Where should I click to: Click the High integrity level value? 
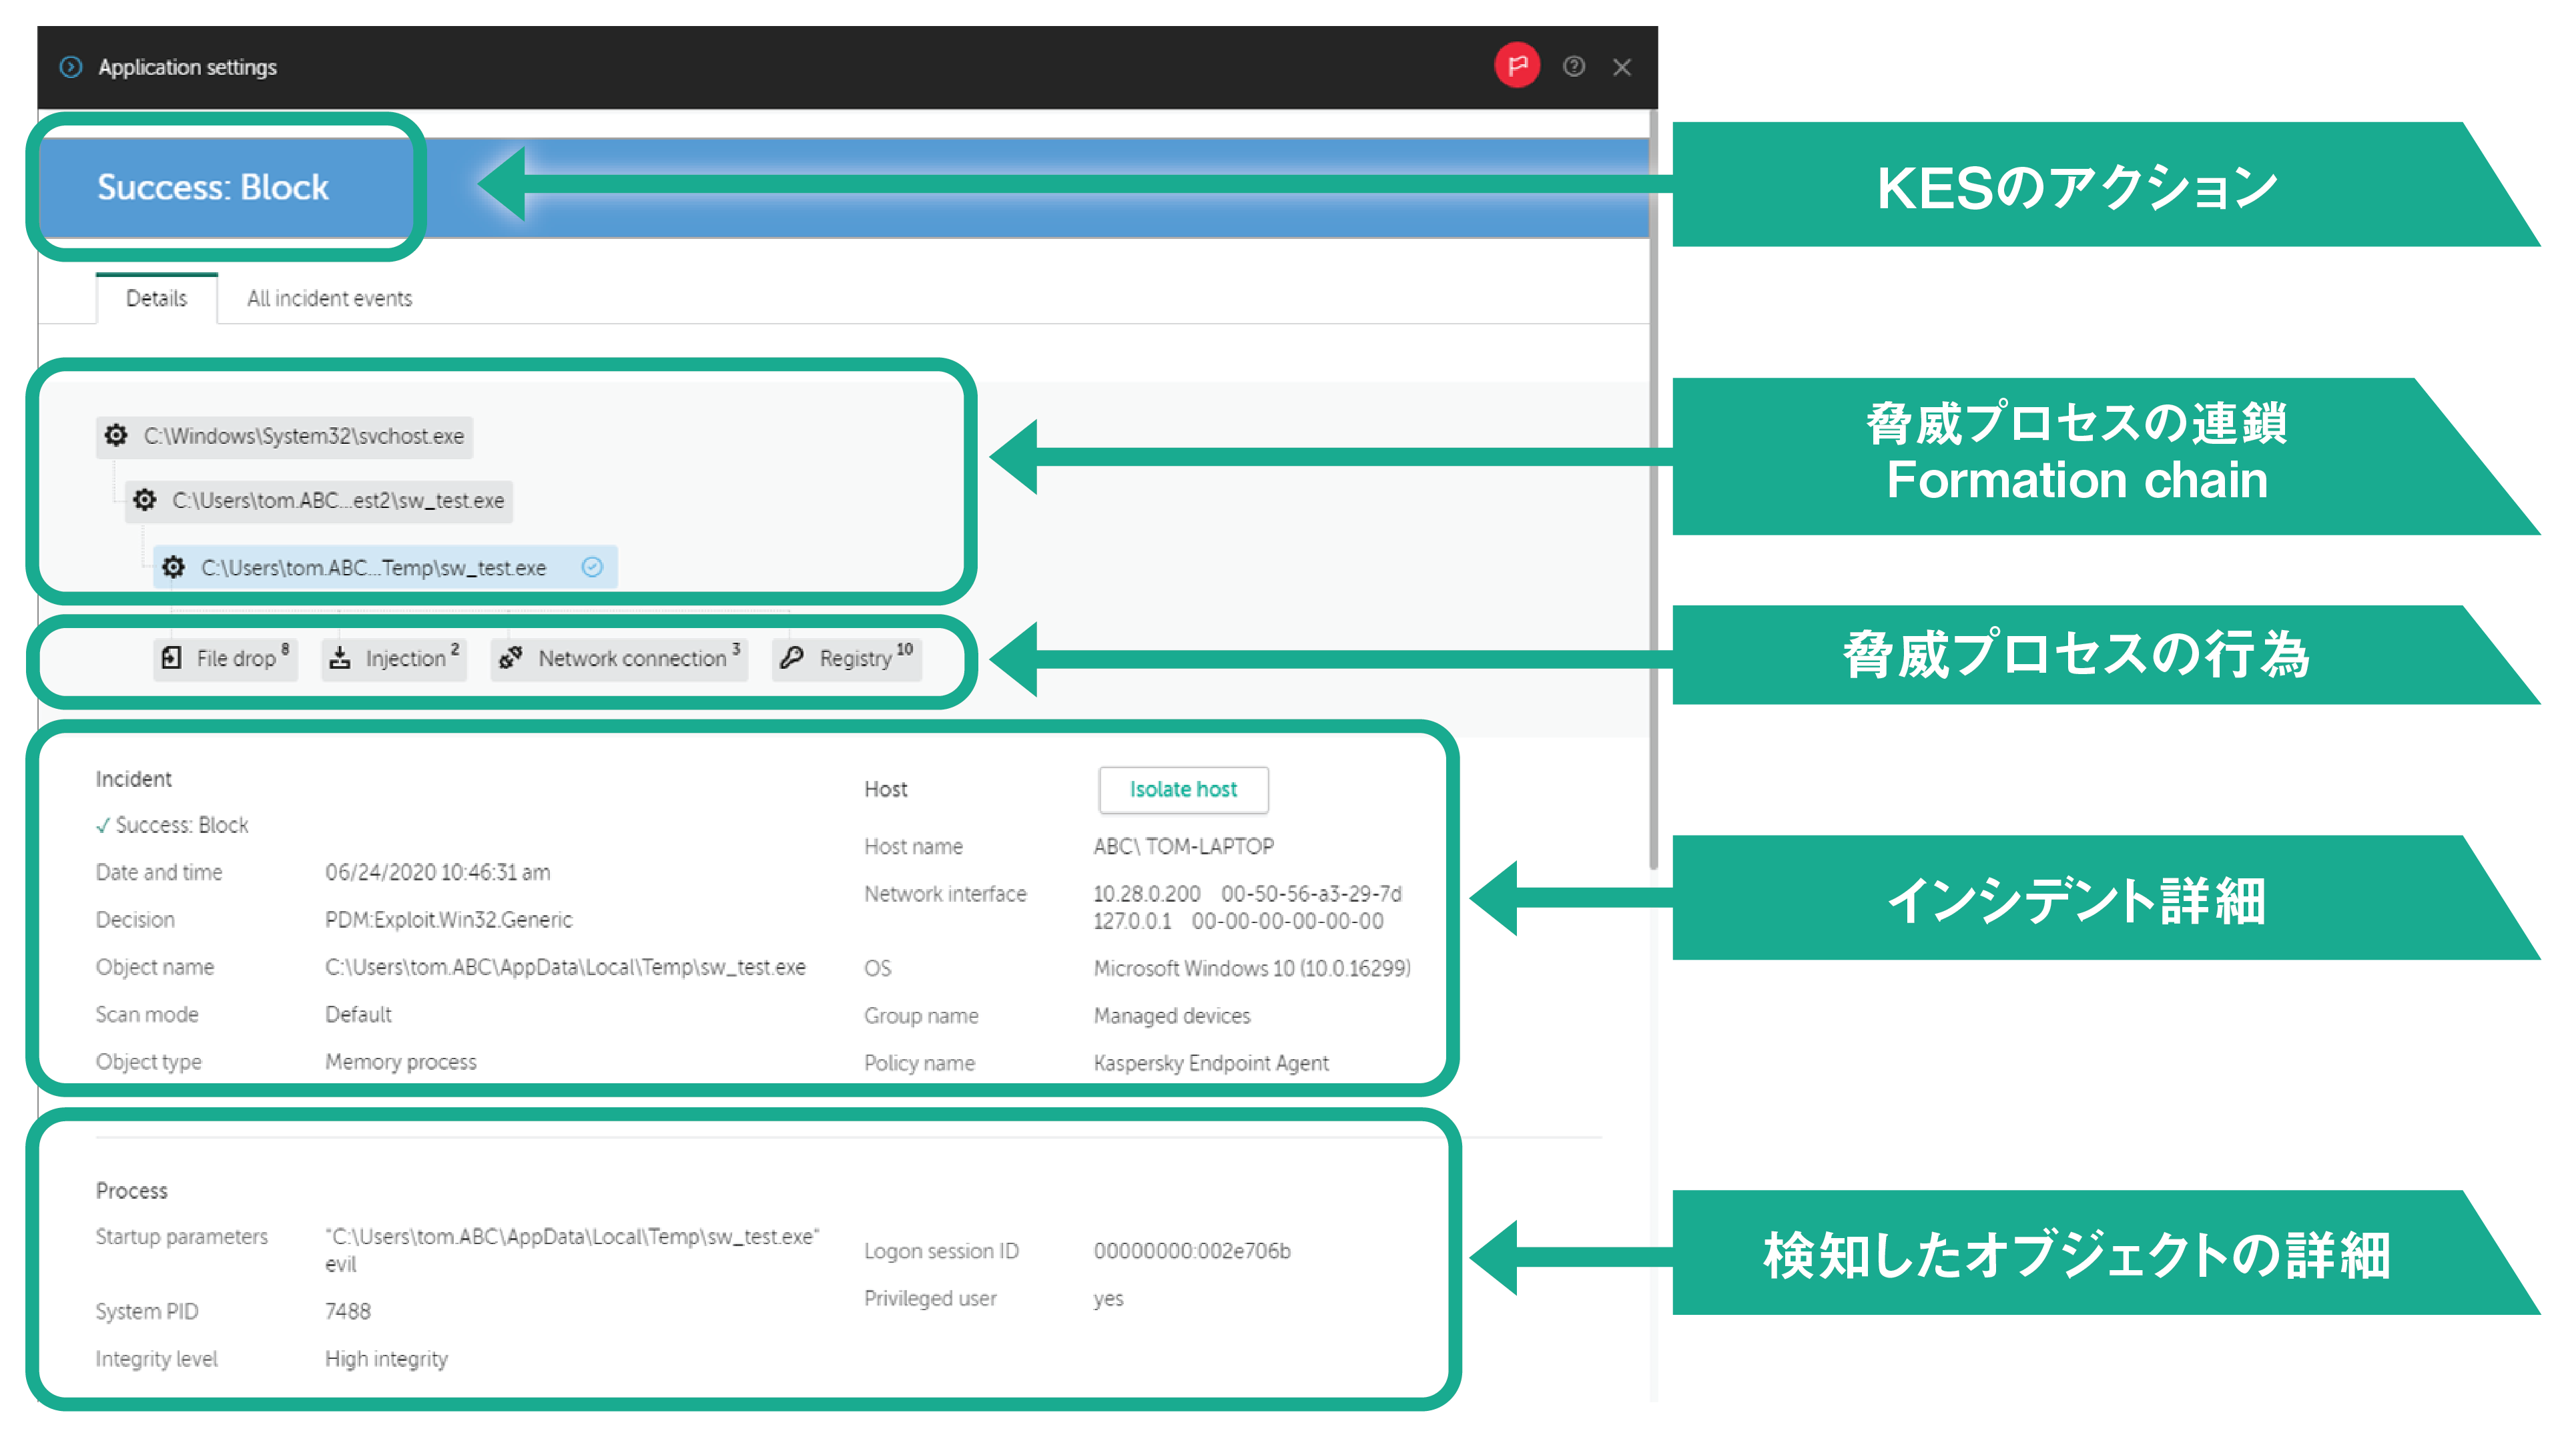(x=386, y=1359)
